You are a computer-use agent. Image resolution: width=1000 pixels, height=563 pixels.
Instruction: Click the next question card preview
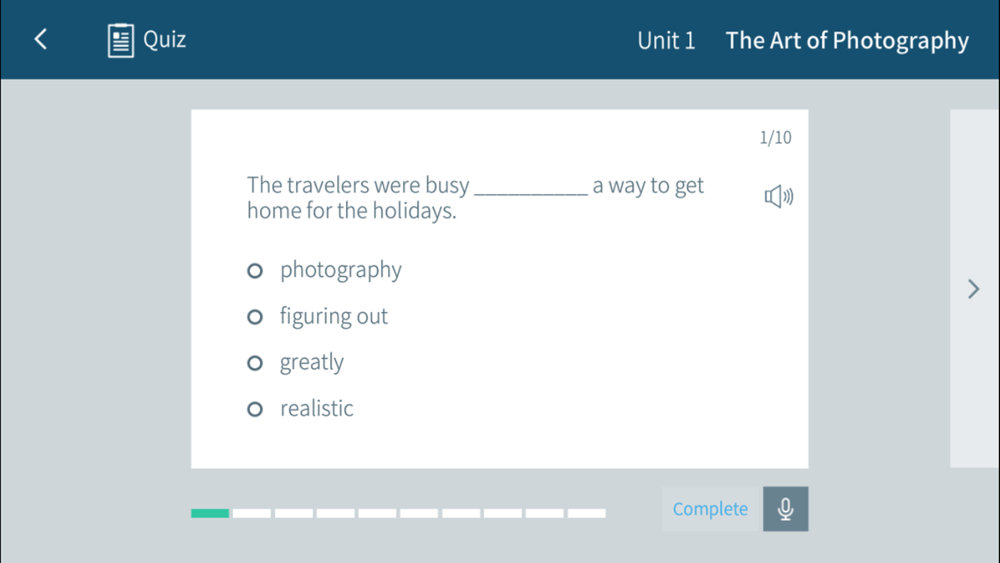point(974,200)
